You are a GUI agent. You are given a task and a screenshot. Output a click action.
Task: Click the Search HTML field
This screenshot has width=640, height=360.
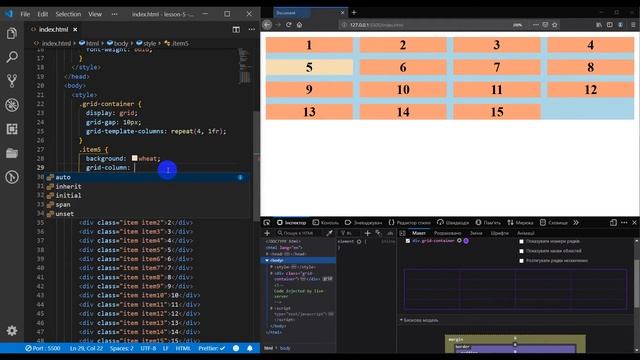298,233
